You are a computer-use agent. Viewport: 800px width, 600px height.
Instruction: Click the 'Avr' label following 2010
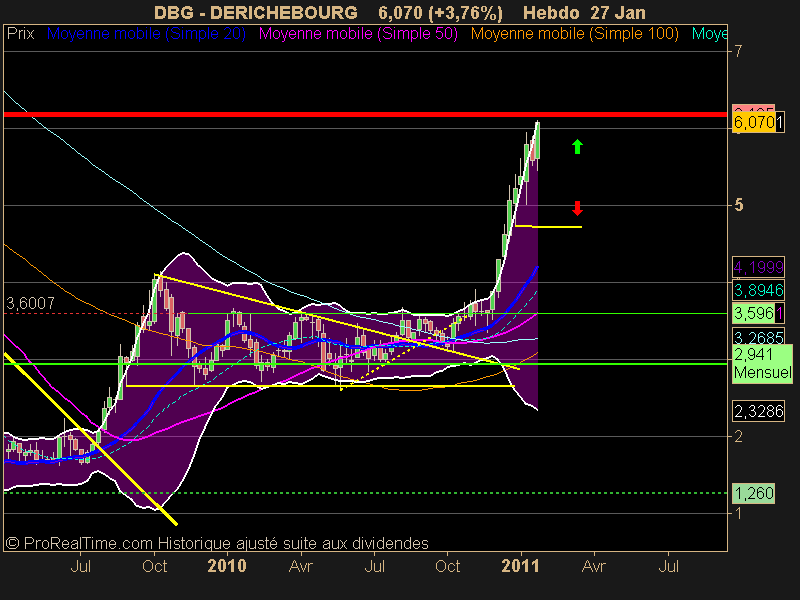tap(301, 566)
